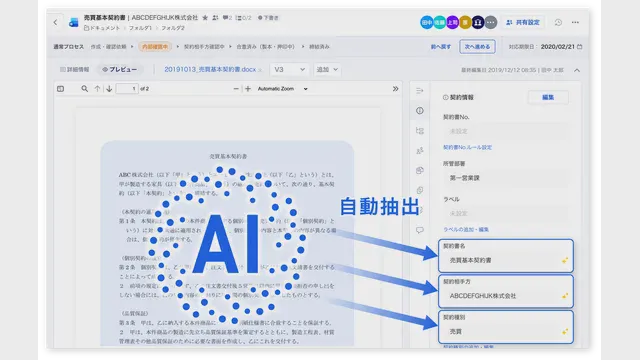
Task: Click the ラベル input field
Action: coord(506,213)
